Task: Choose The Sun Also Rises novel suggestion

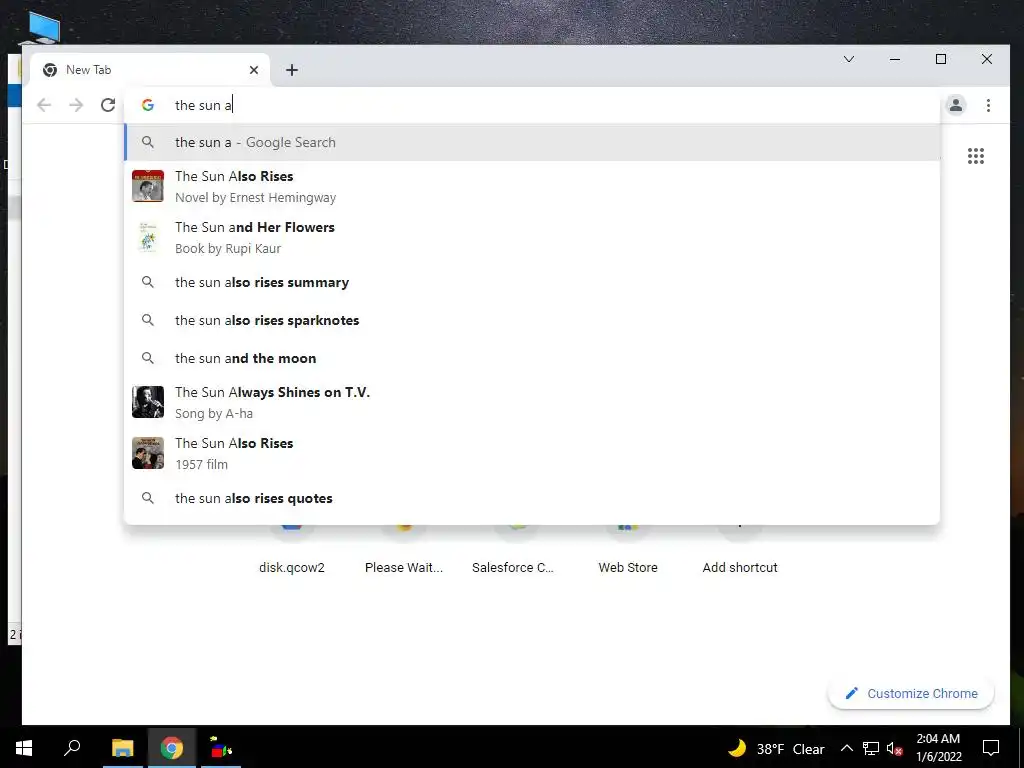Action: 532,187
